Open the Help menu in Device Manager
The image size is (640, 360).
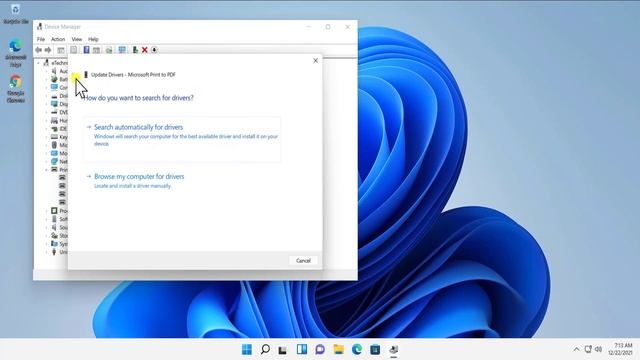[x=93, y=39]
